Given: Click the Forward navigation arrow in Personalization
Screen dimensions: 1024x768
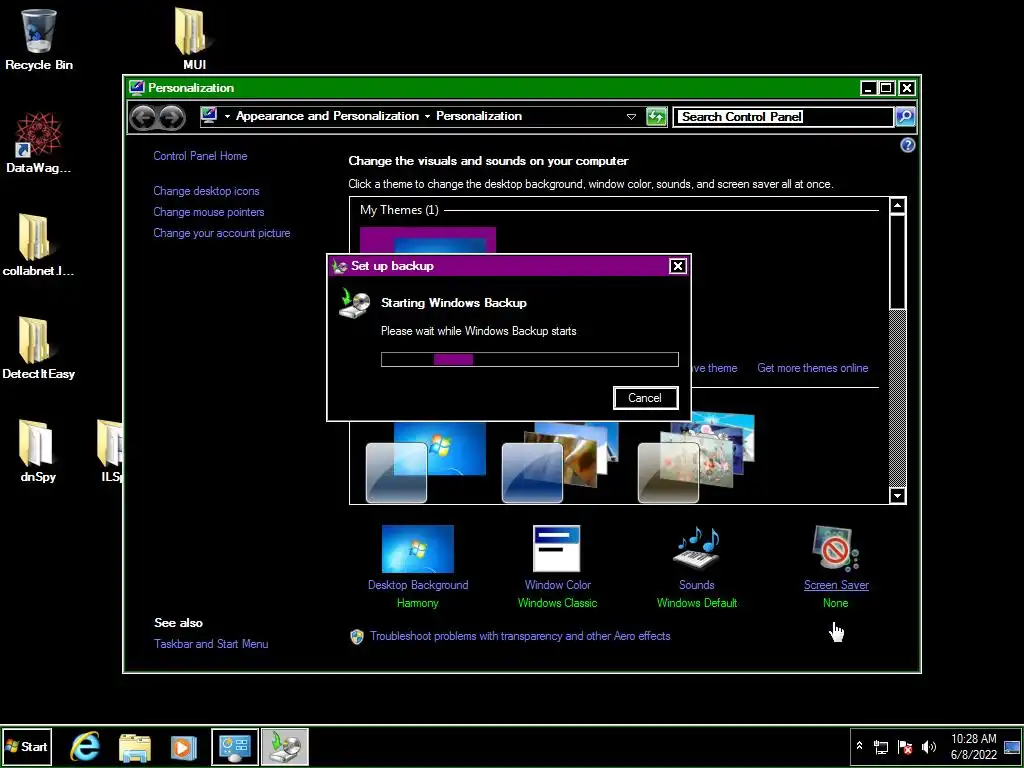Looking at the screenshot, I should pyautogui.click(x=172, y=118).
